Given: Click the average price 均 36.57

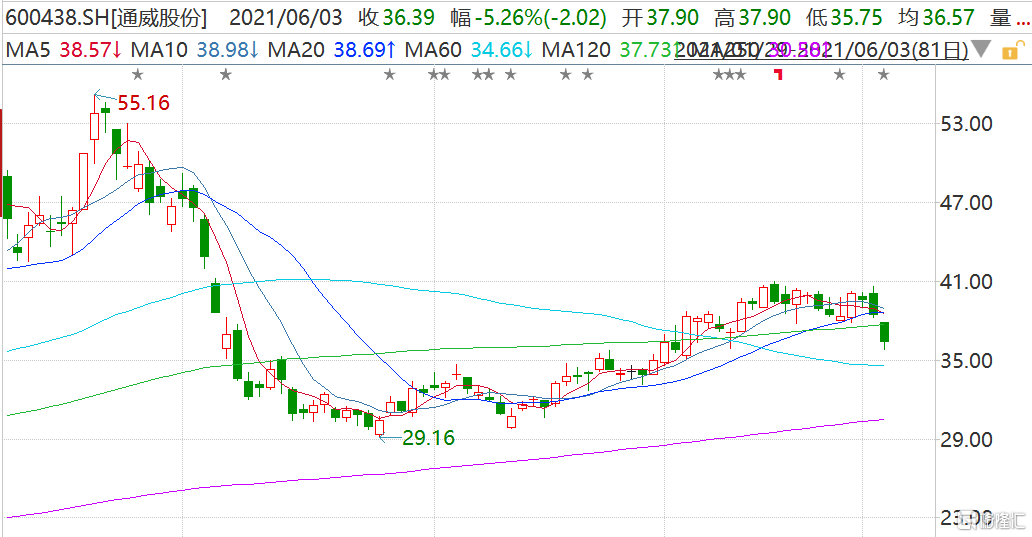Looking at the screenshot, I should pyautogui.click(x=937, y=18).
